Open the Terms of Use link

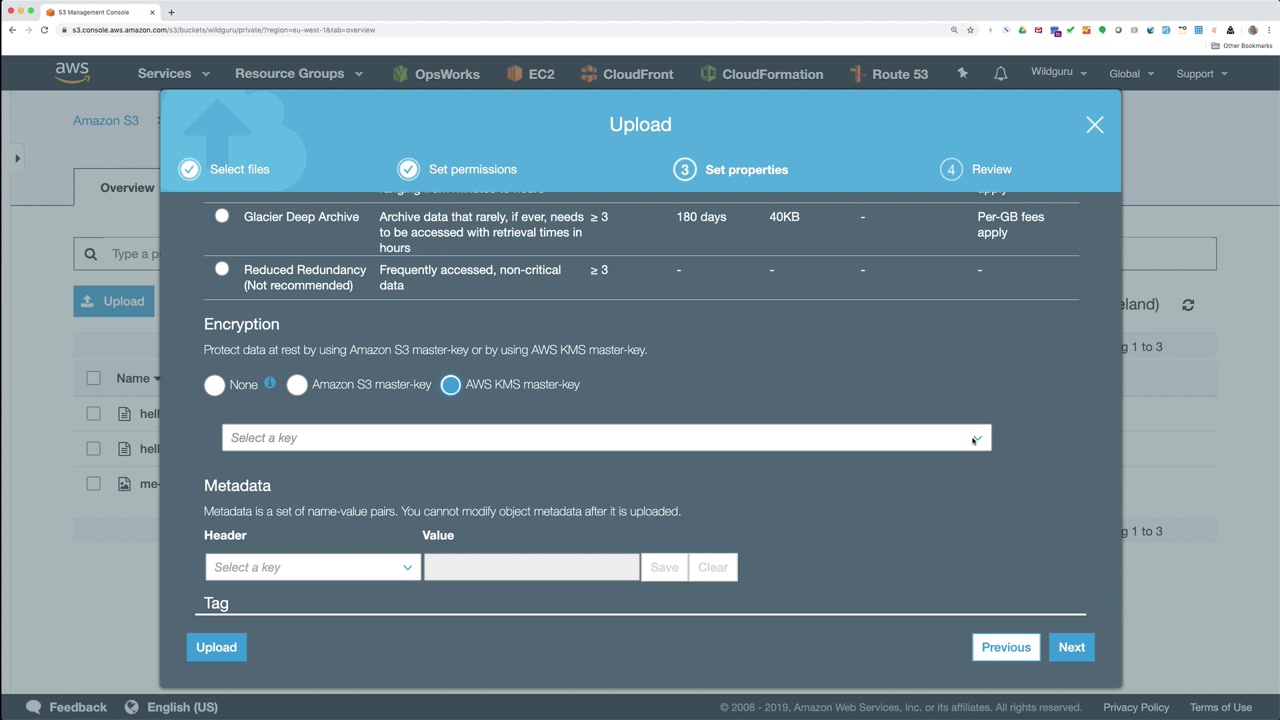pyautogui.click(x=1221, y=707)
